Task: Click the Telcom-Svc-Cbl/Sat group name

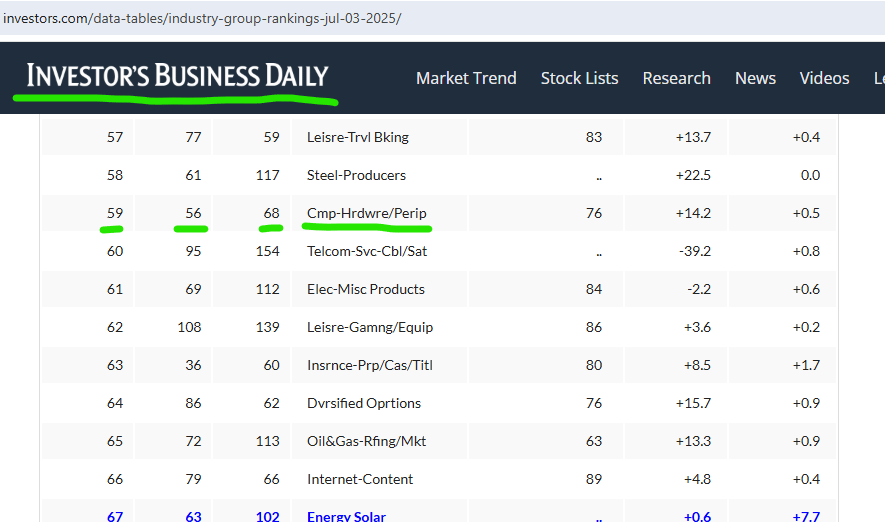Action: click(x=367, y=251)
